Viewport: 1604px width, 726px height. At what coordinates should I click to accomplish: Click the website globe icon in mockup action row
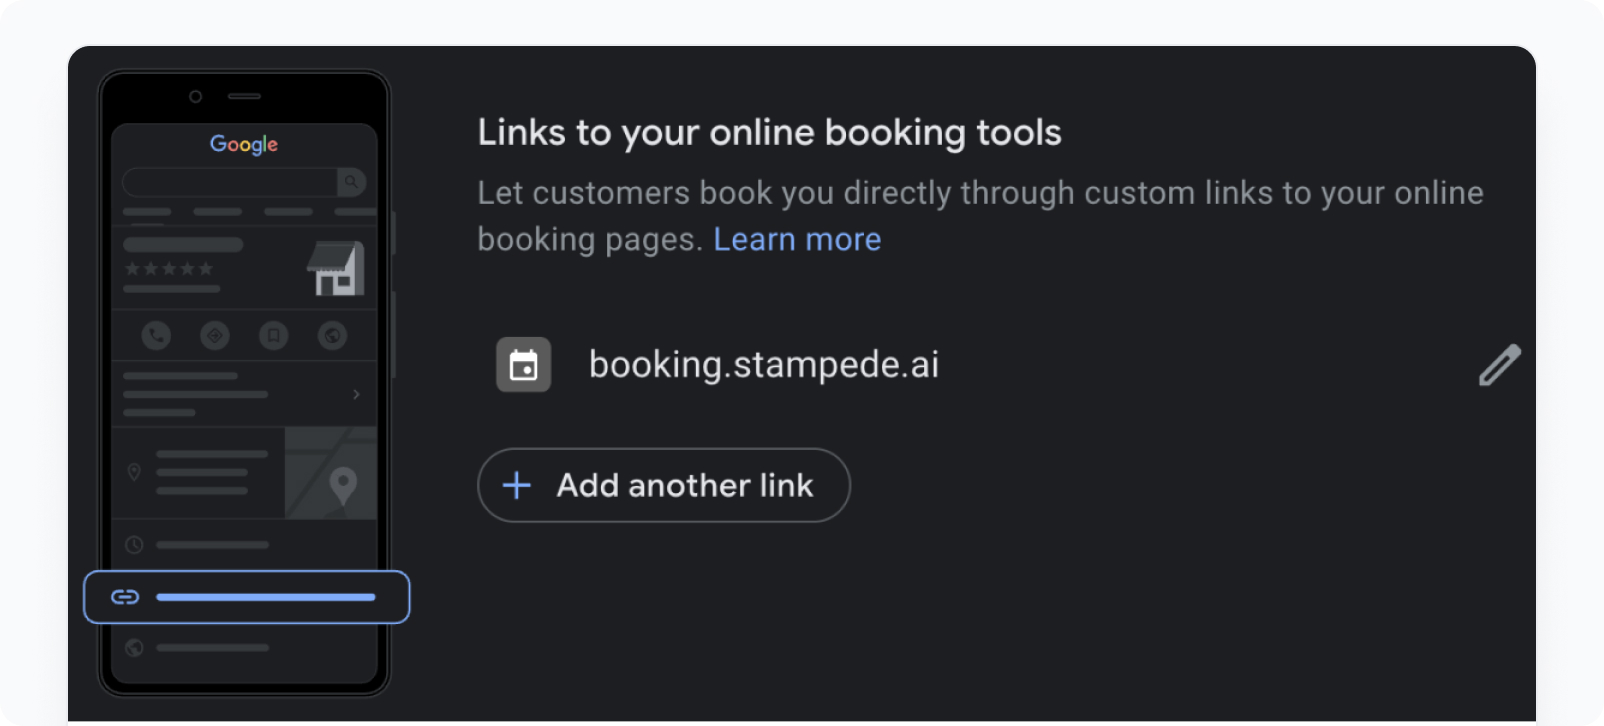tap(333, 336)
